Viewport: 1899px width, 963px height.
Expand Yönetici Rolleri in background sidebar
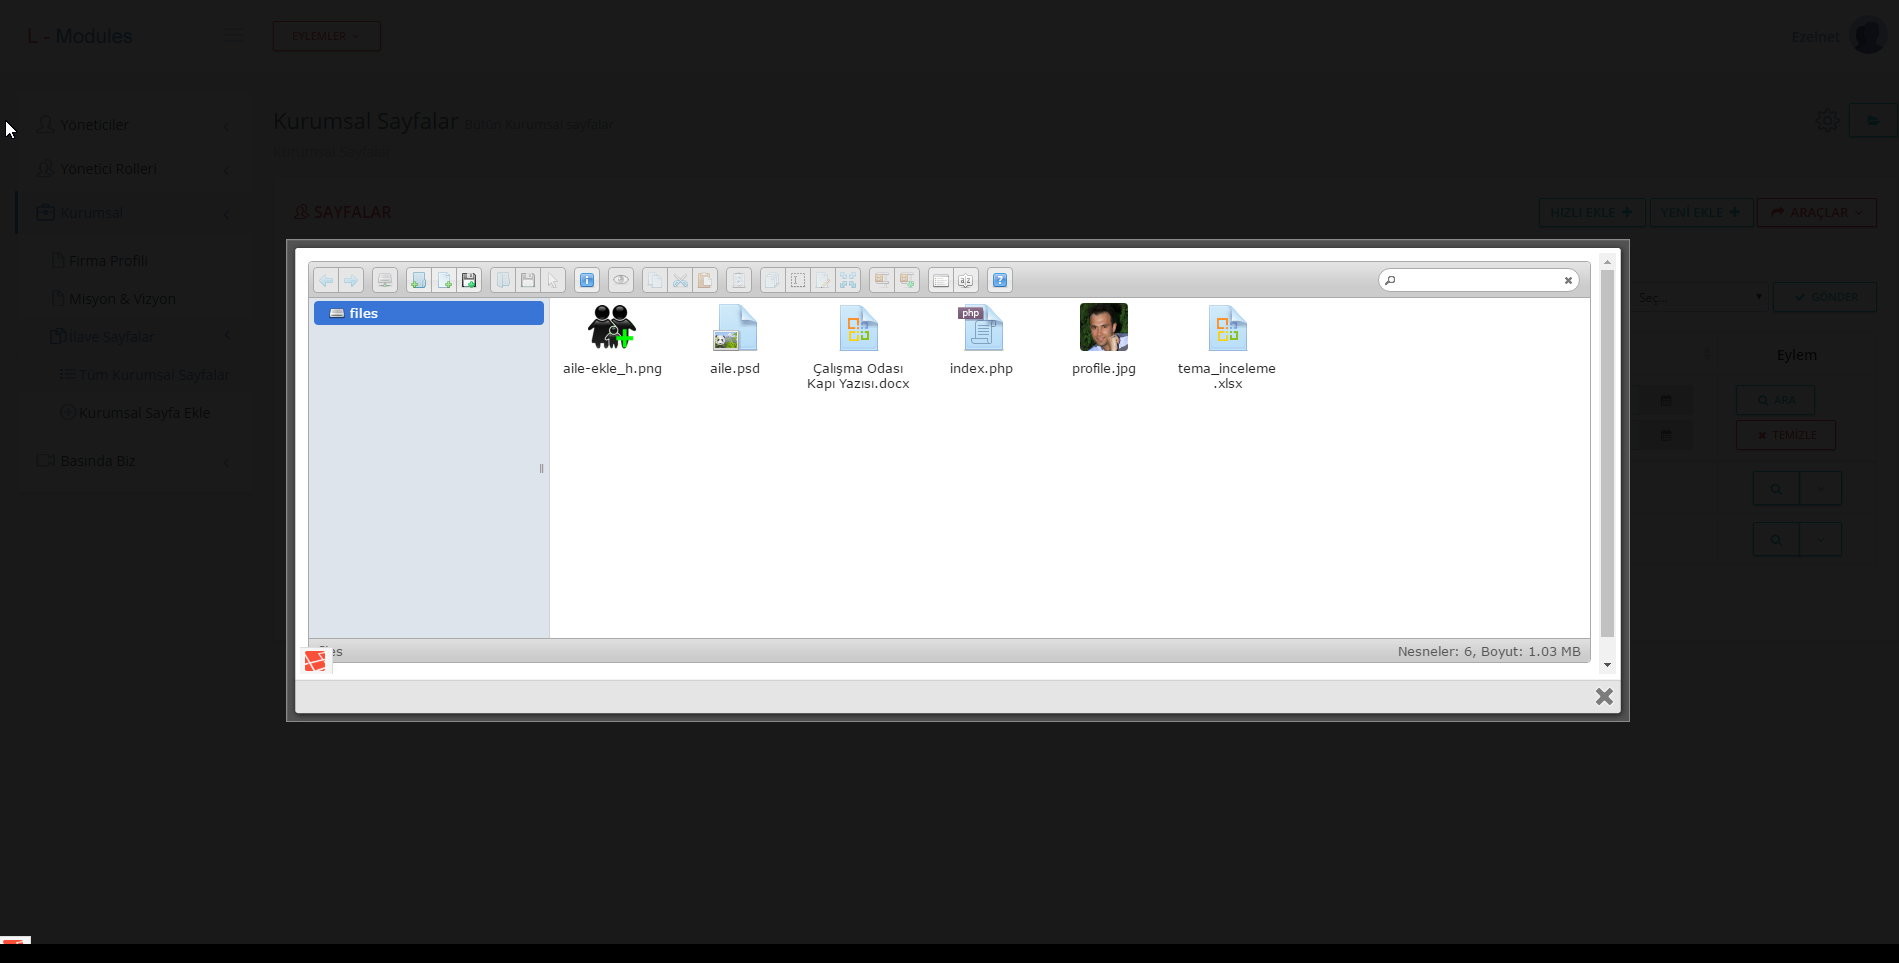point(134,169)
